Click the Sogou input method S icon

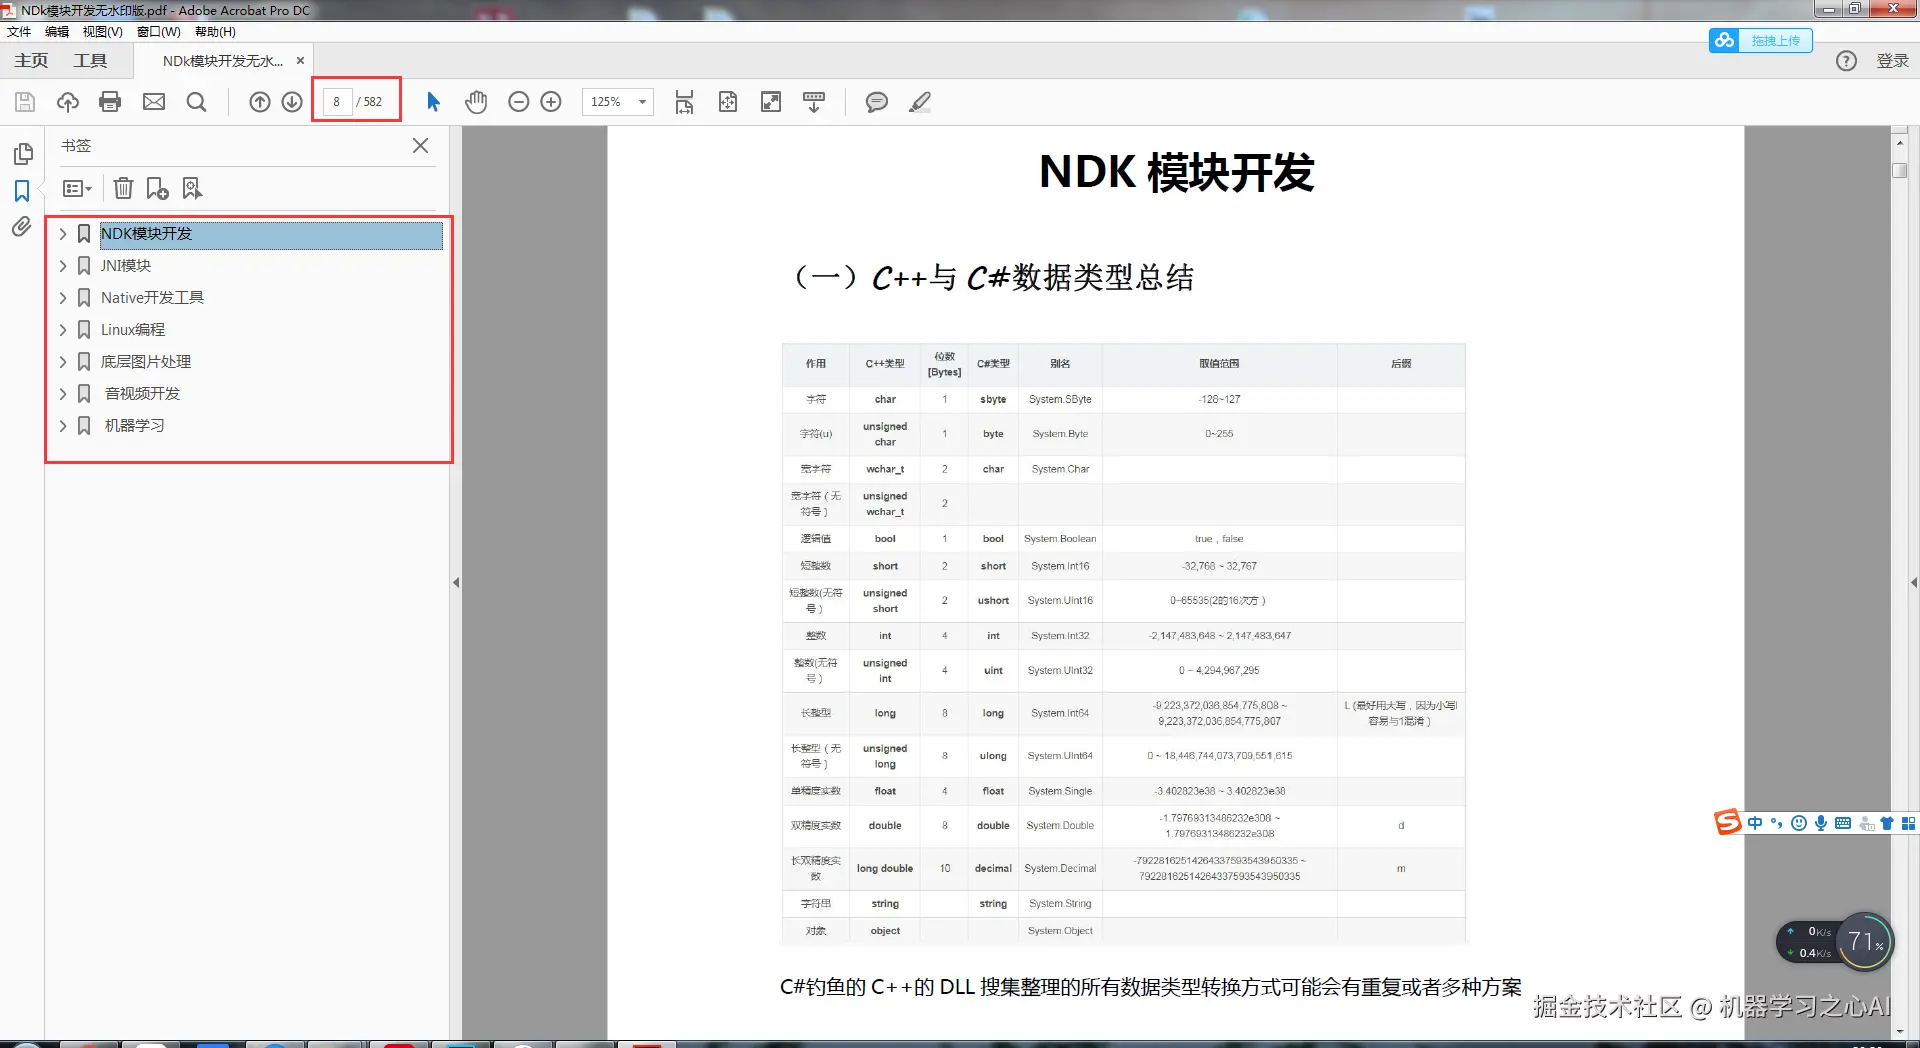[1728, 822]
